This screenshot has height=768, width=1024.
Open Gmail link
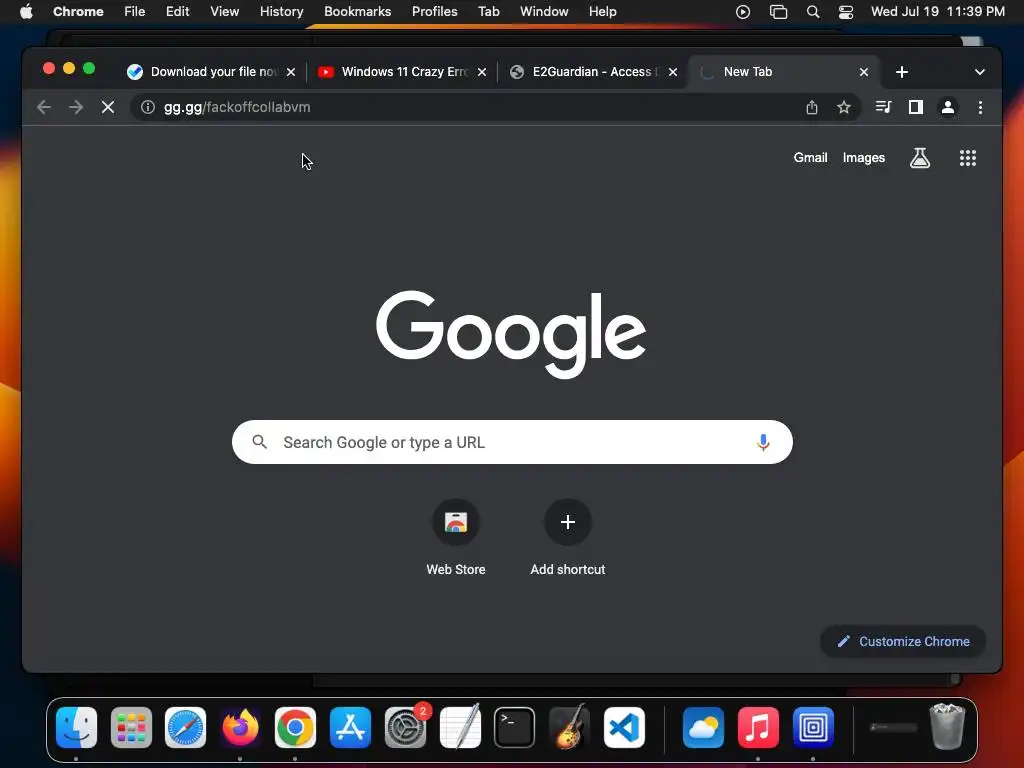(x=810, y=157)
